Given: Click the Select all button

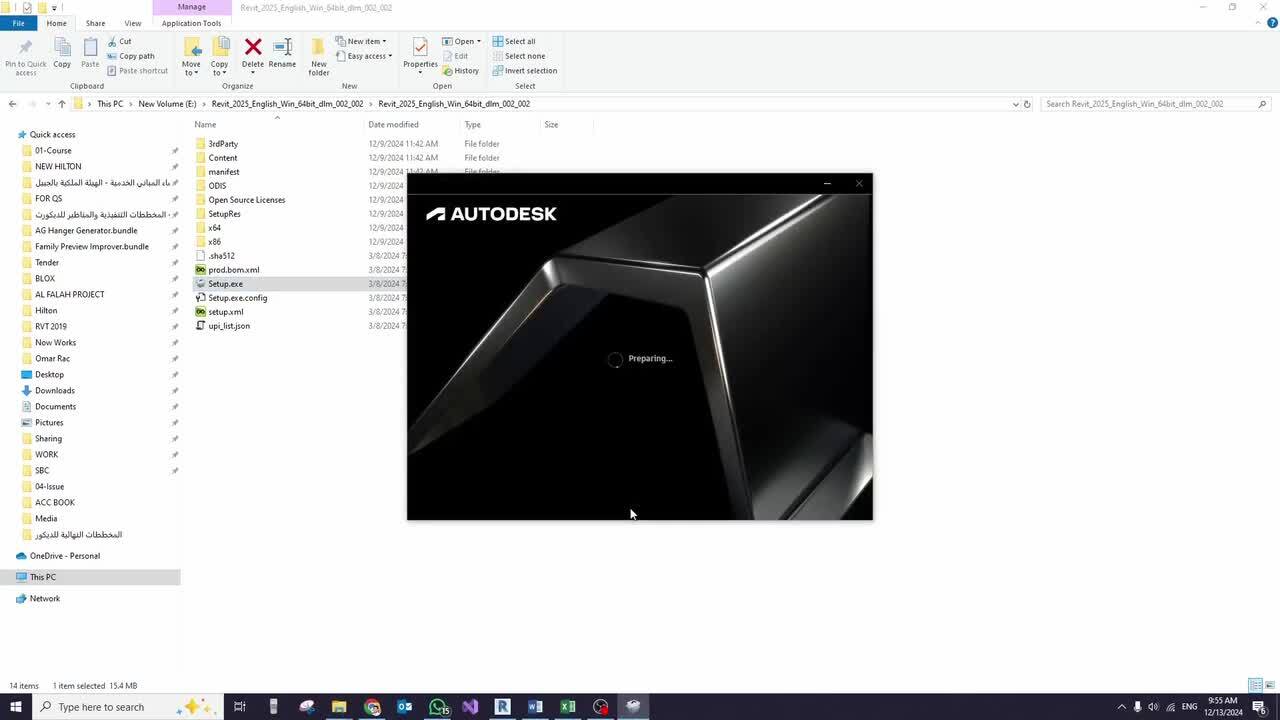Looking at the screenshot, I should click(x=514, y=41).
